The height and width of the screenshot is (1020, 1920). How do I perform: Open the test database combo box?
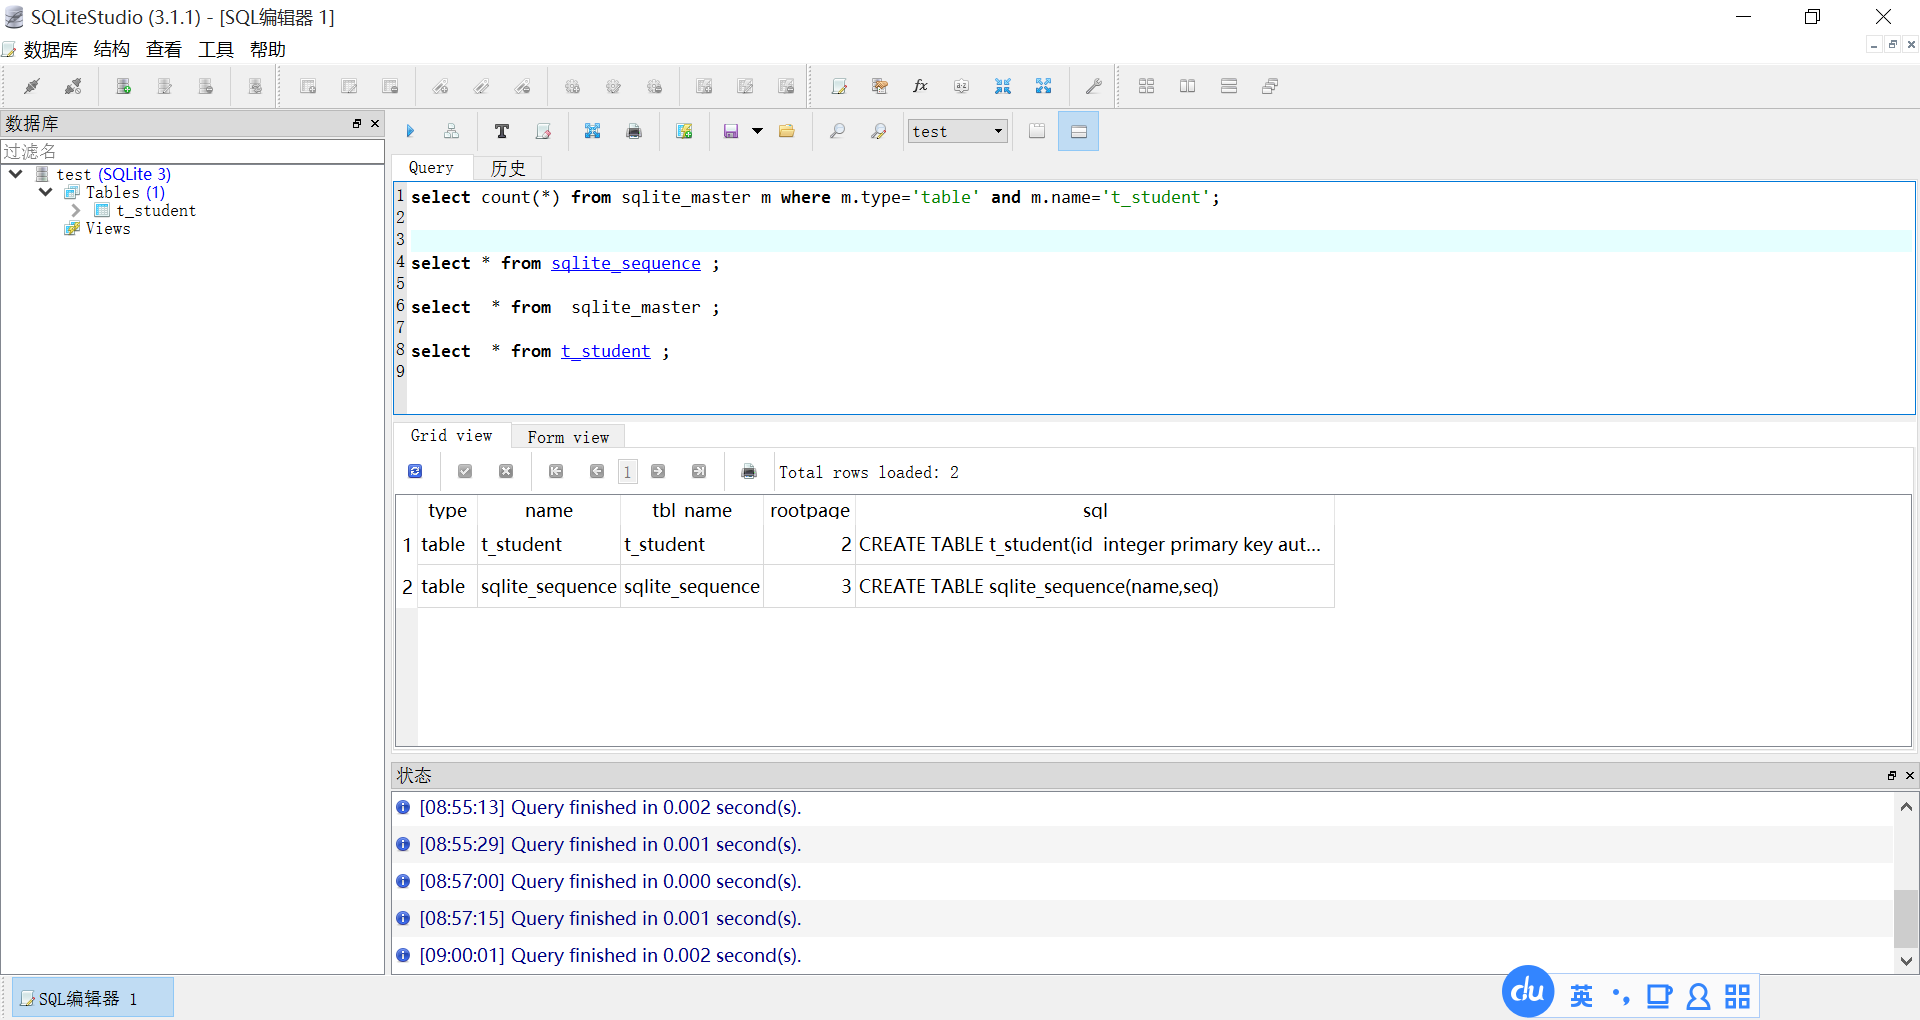coord(957,131)
